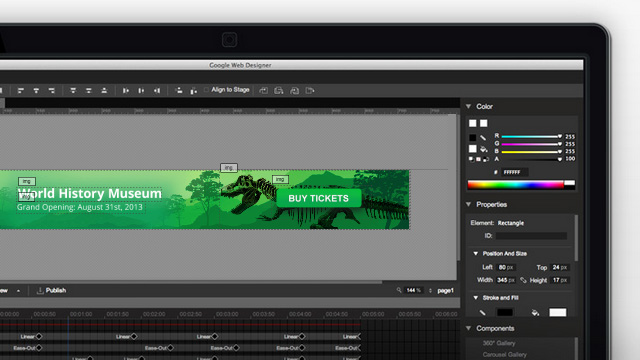This screenshot has width=640, height=360.
Task: Click the Width field showing 345
Action: point(506,280)
